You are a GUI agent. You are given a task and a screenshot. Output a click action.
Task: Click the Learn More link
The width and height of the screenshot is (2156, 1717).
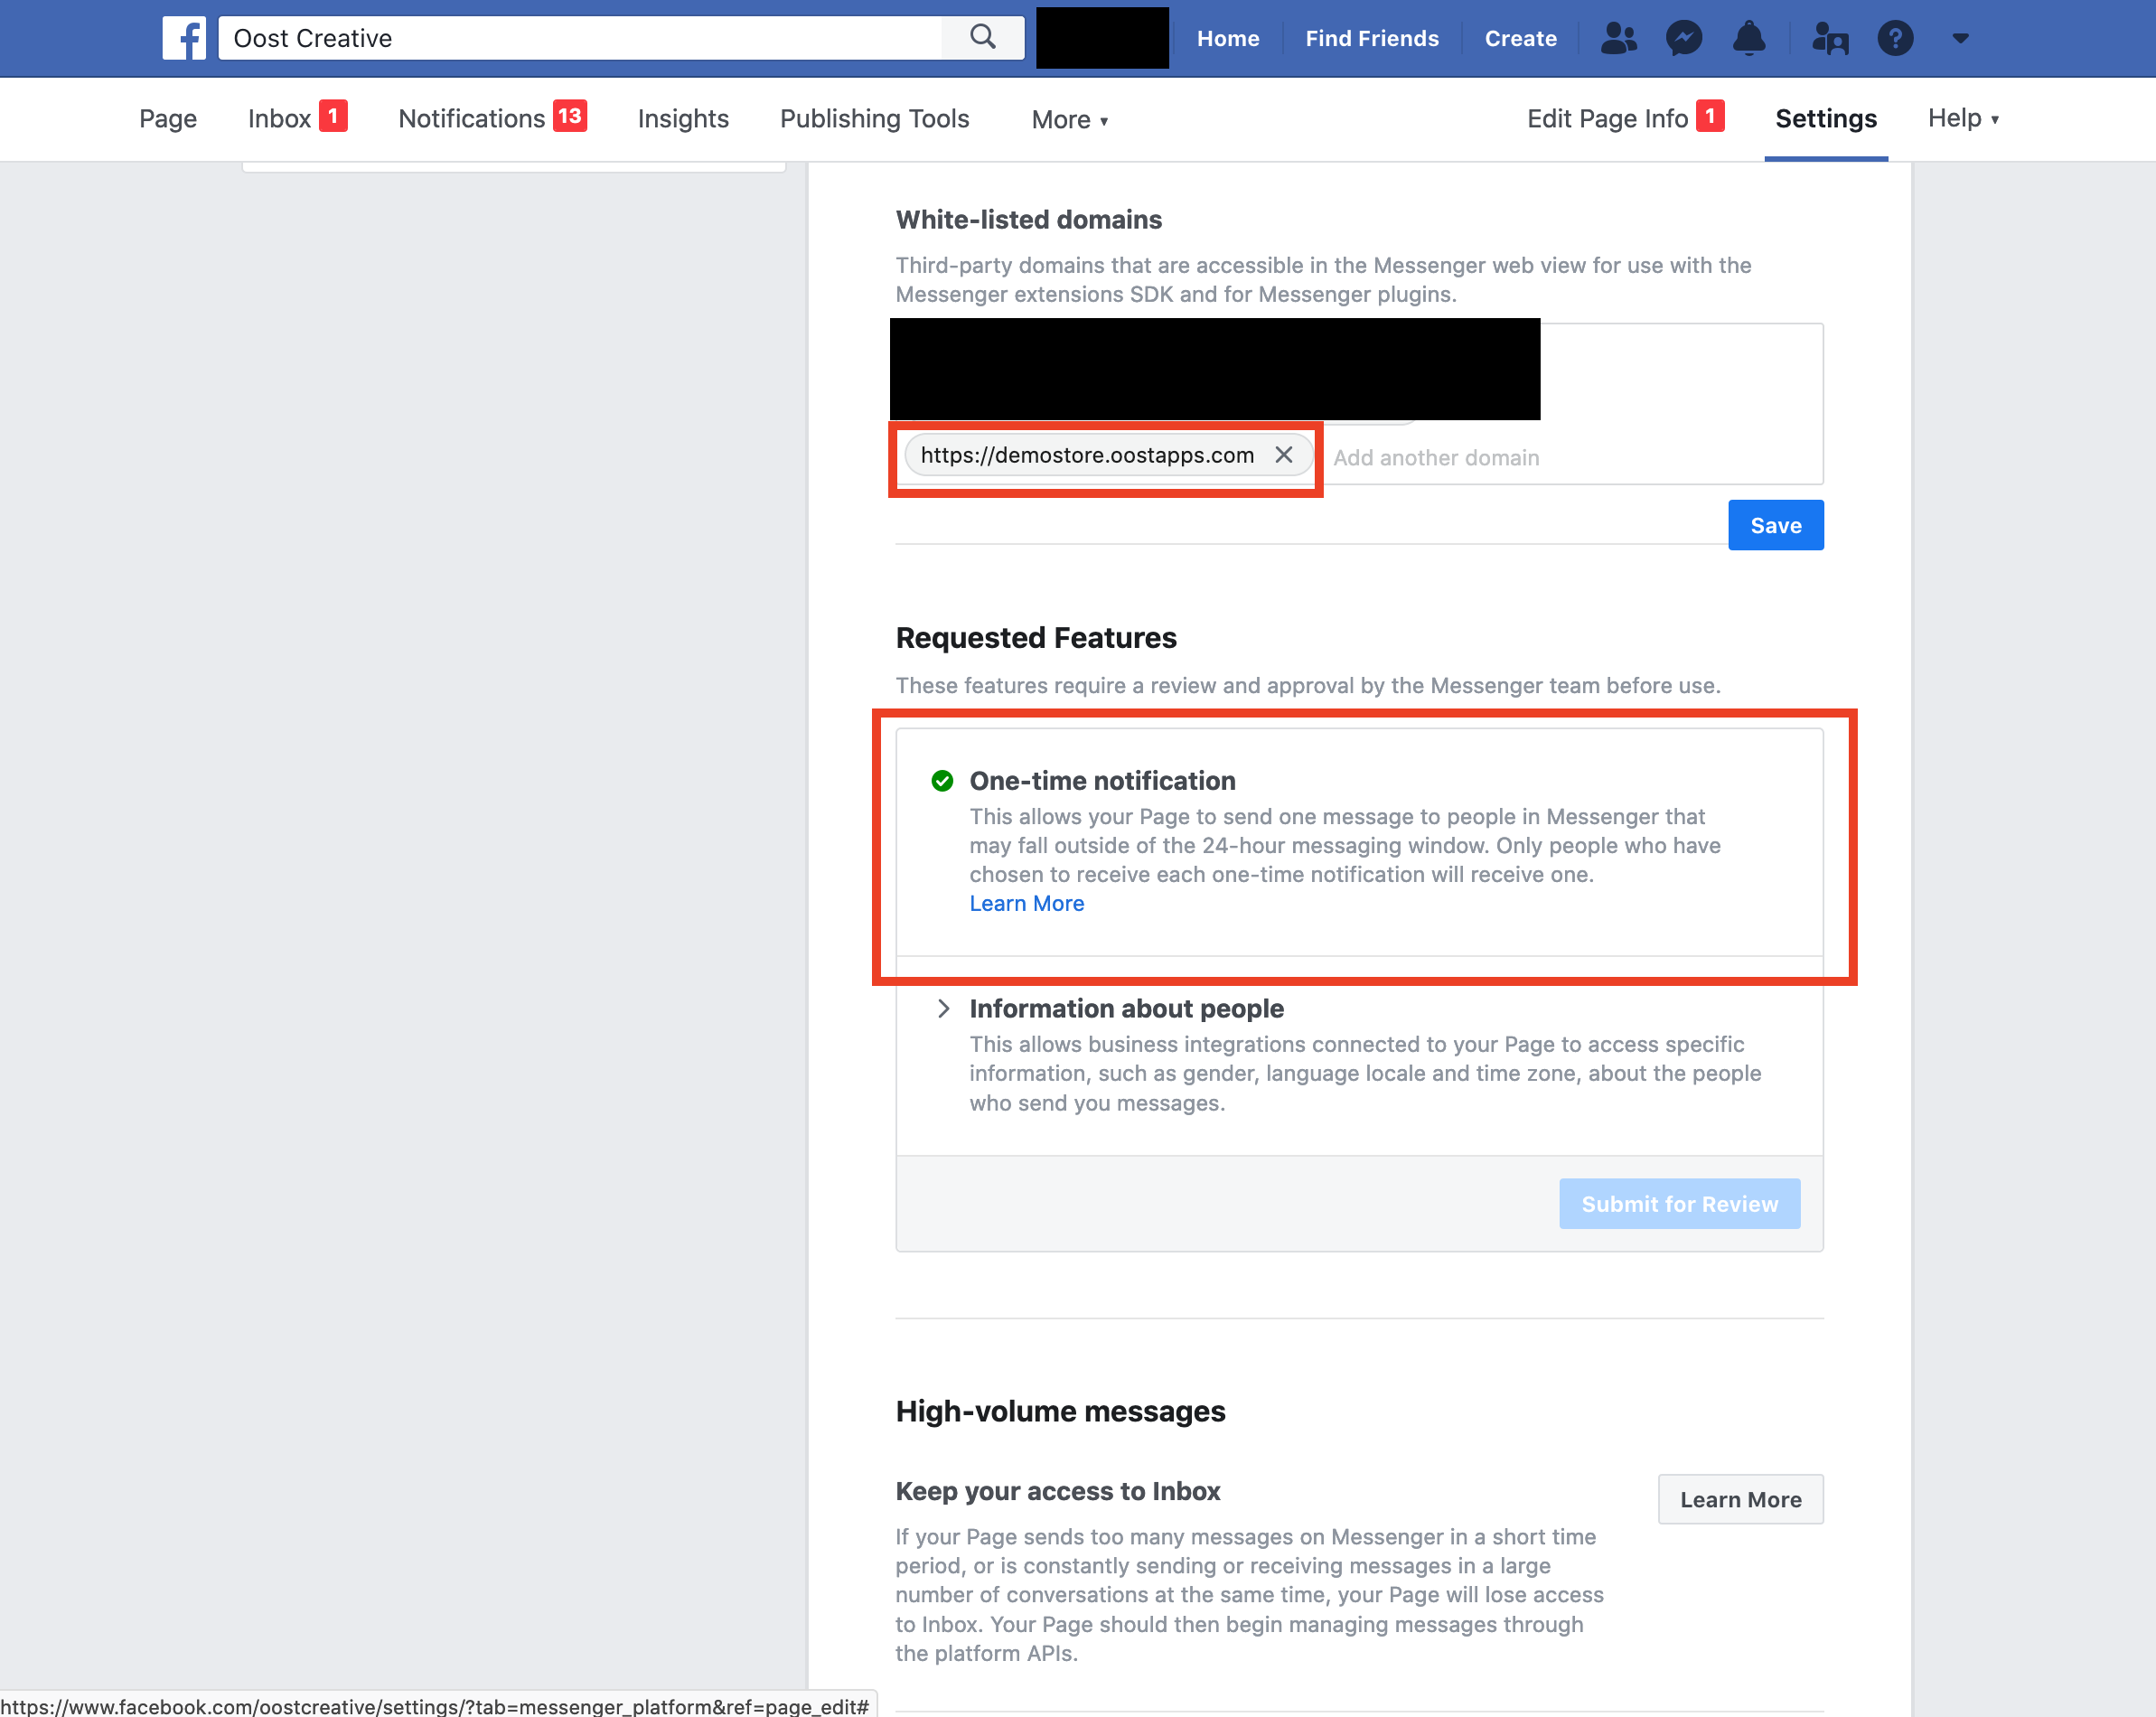click(1026, 902)
